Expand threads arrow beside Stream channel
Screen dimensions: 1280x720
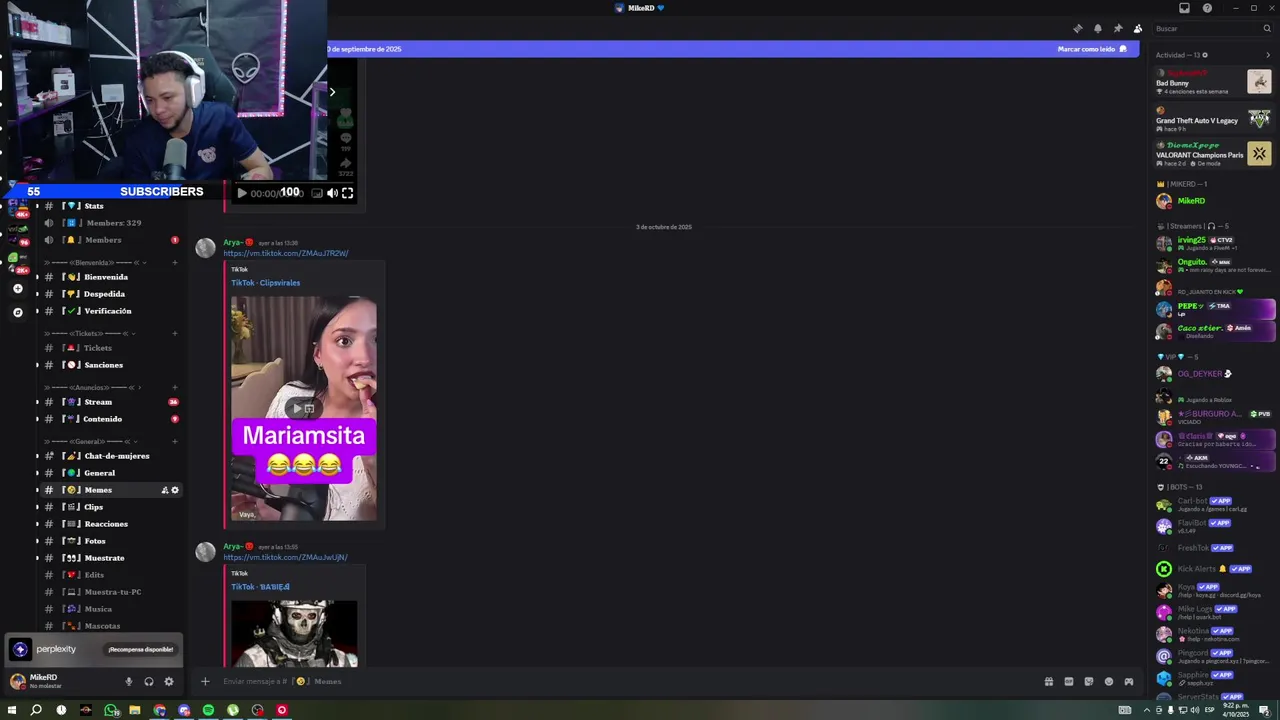tap(37, 402)
